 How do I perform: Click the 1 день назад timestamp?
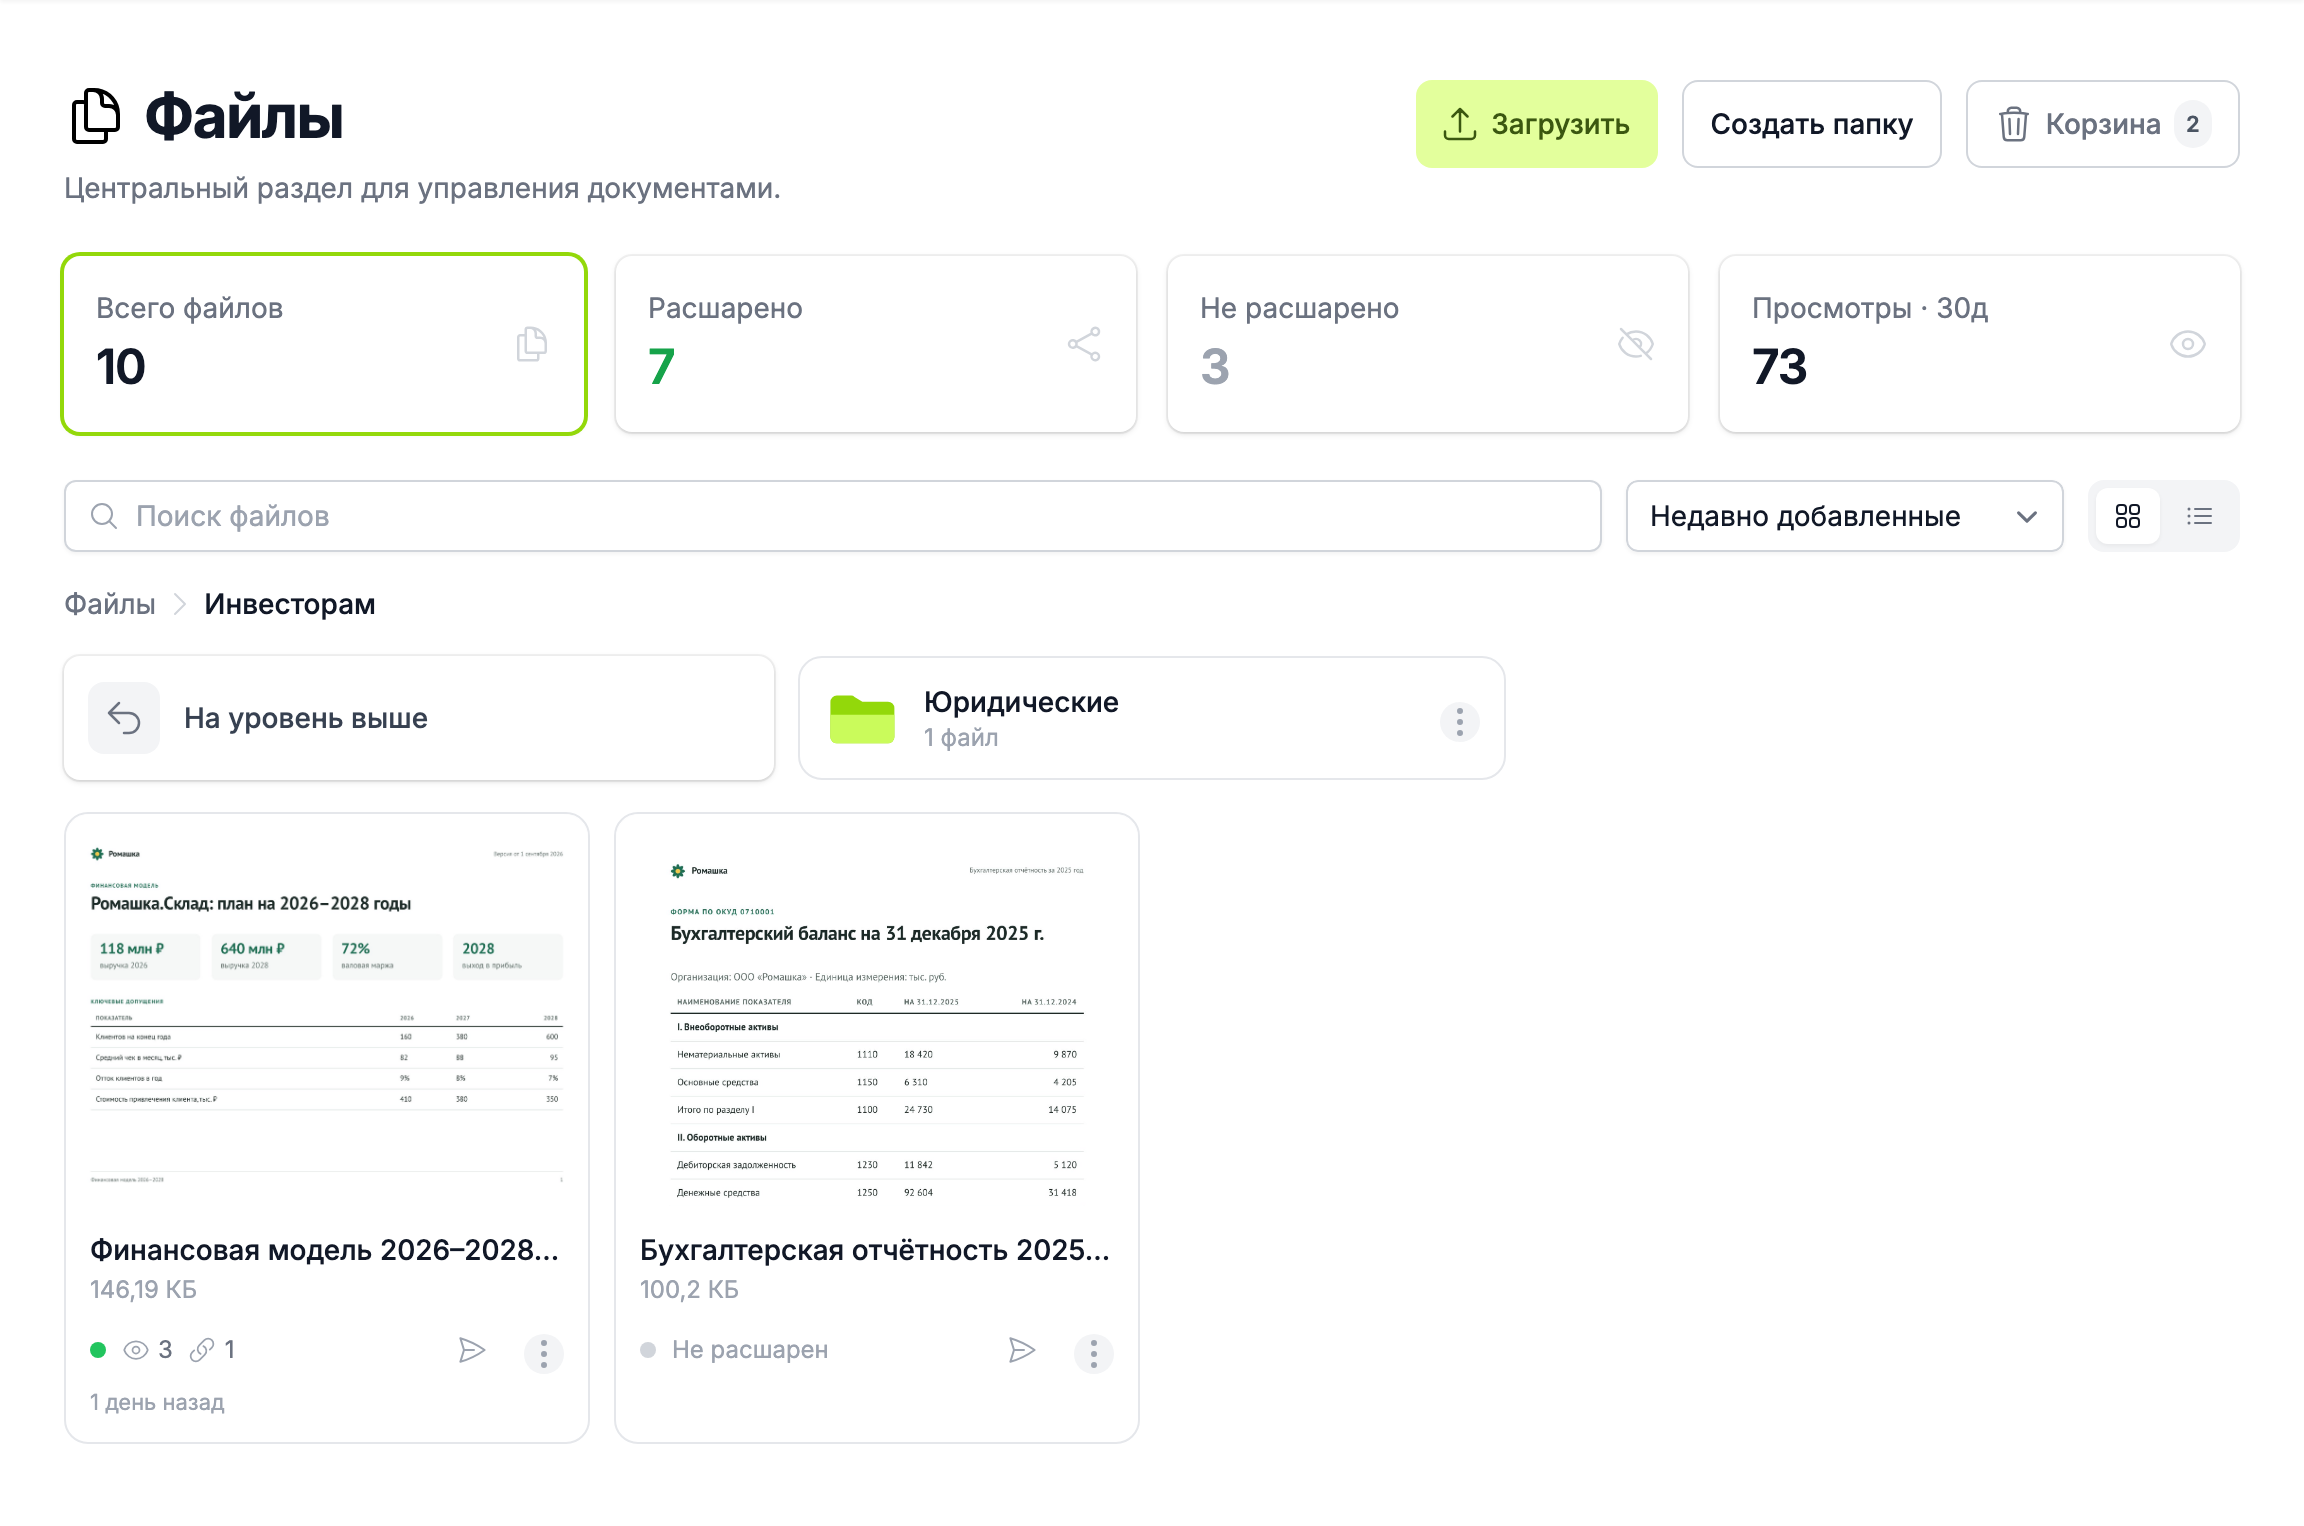click(x=157, y=1402)
